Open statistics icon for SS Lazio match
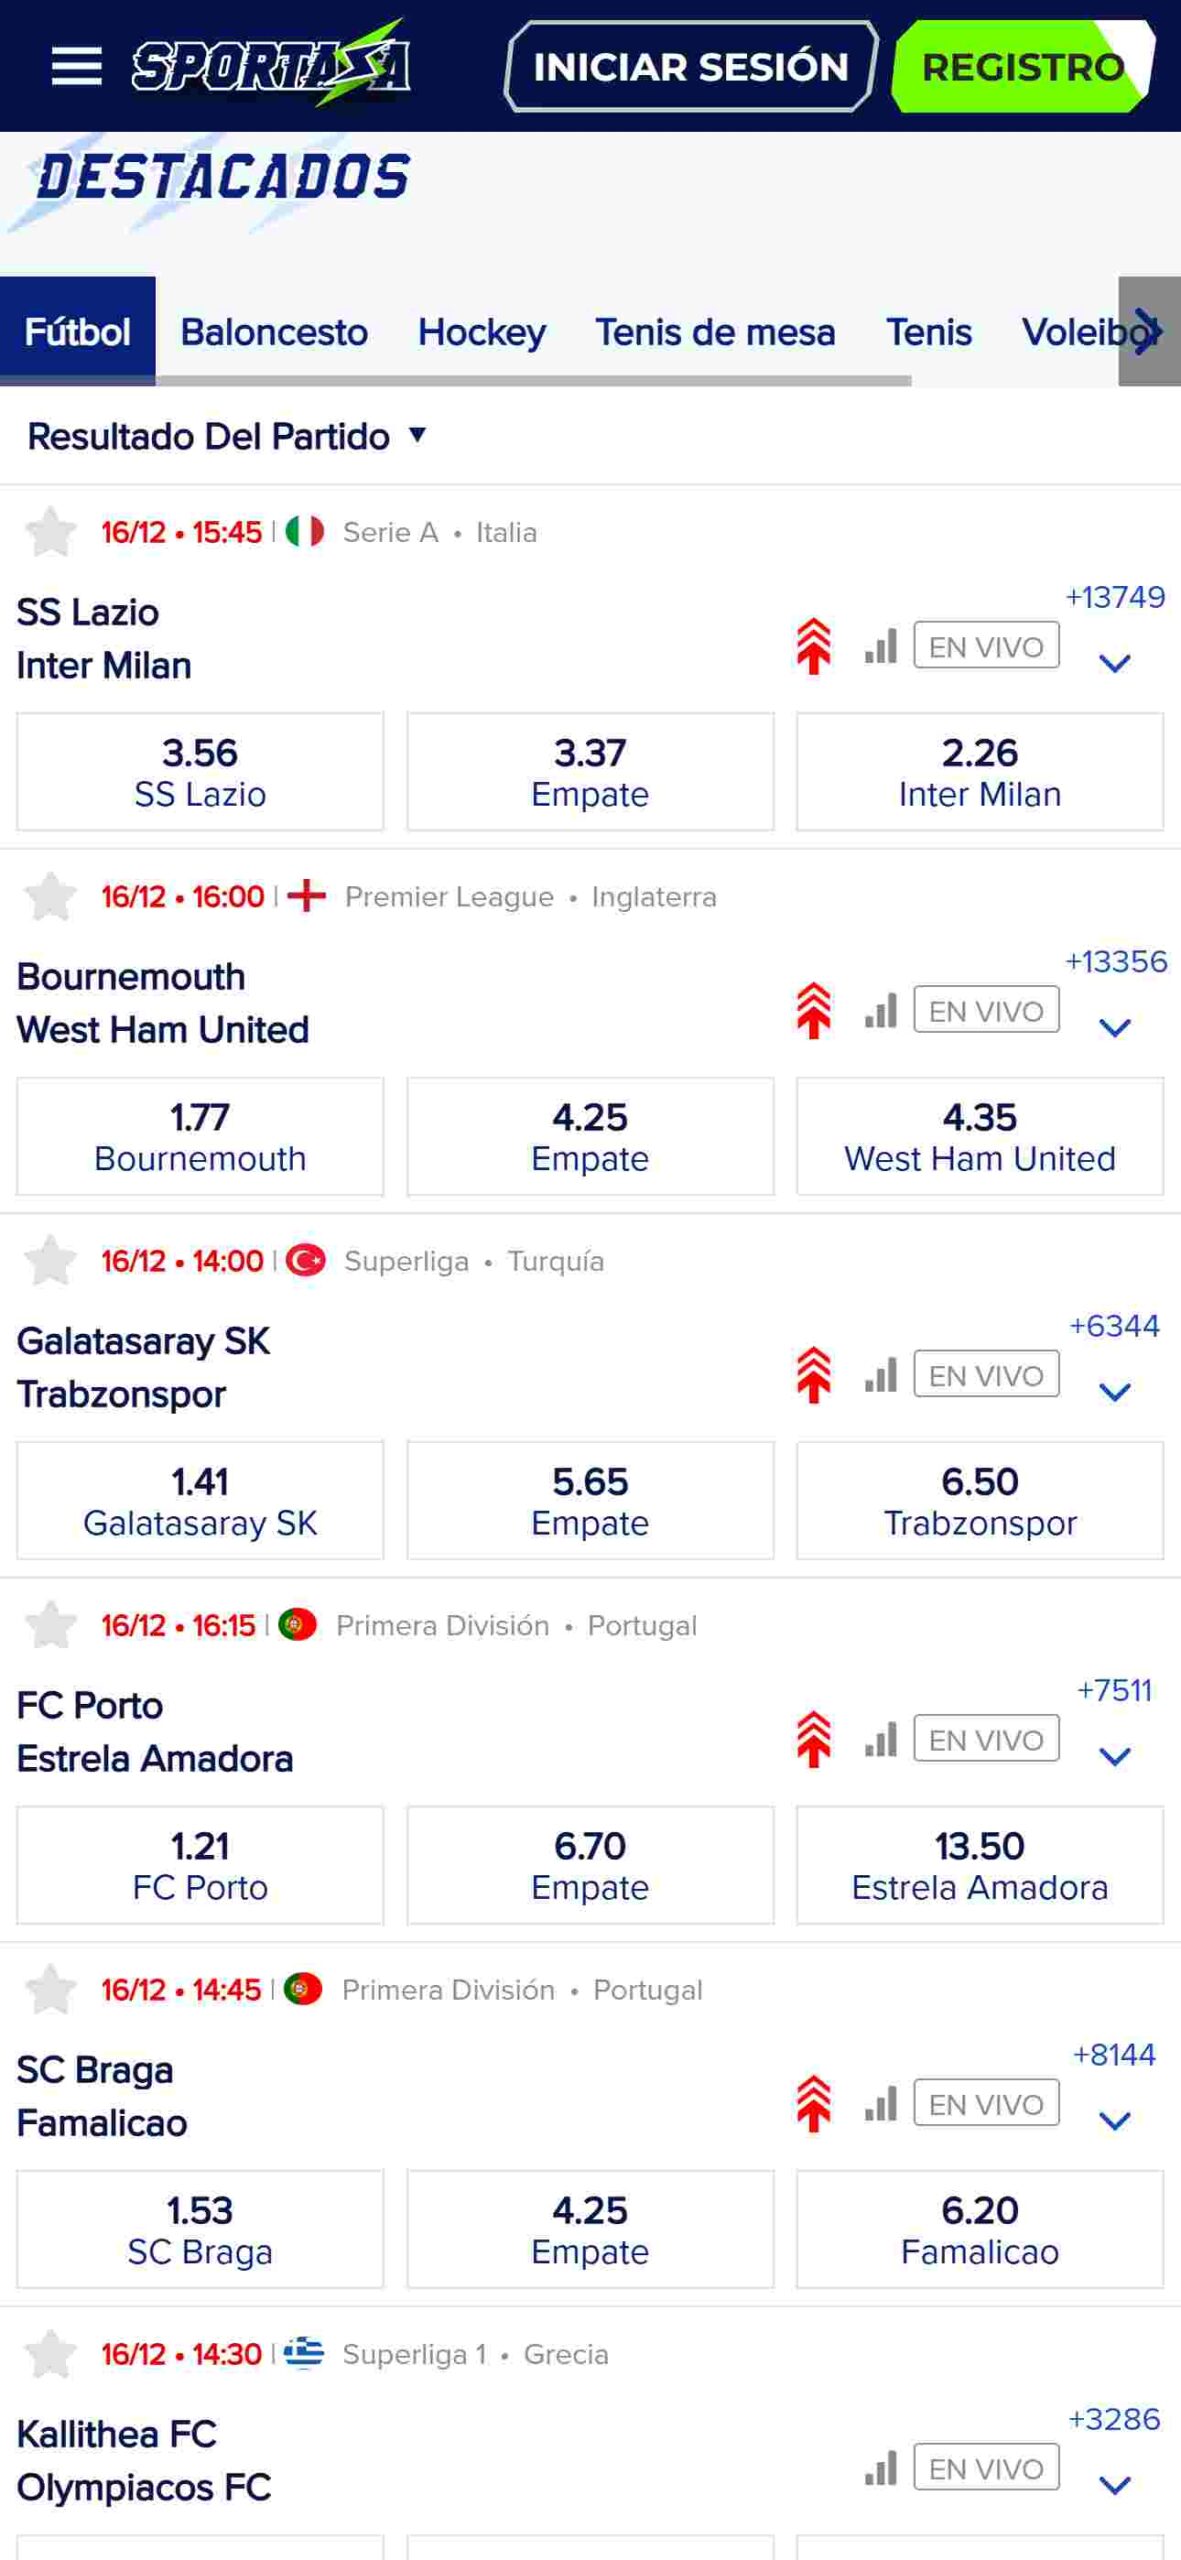 [881, 646]
